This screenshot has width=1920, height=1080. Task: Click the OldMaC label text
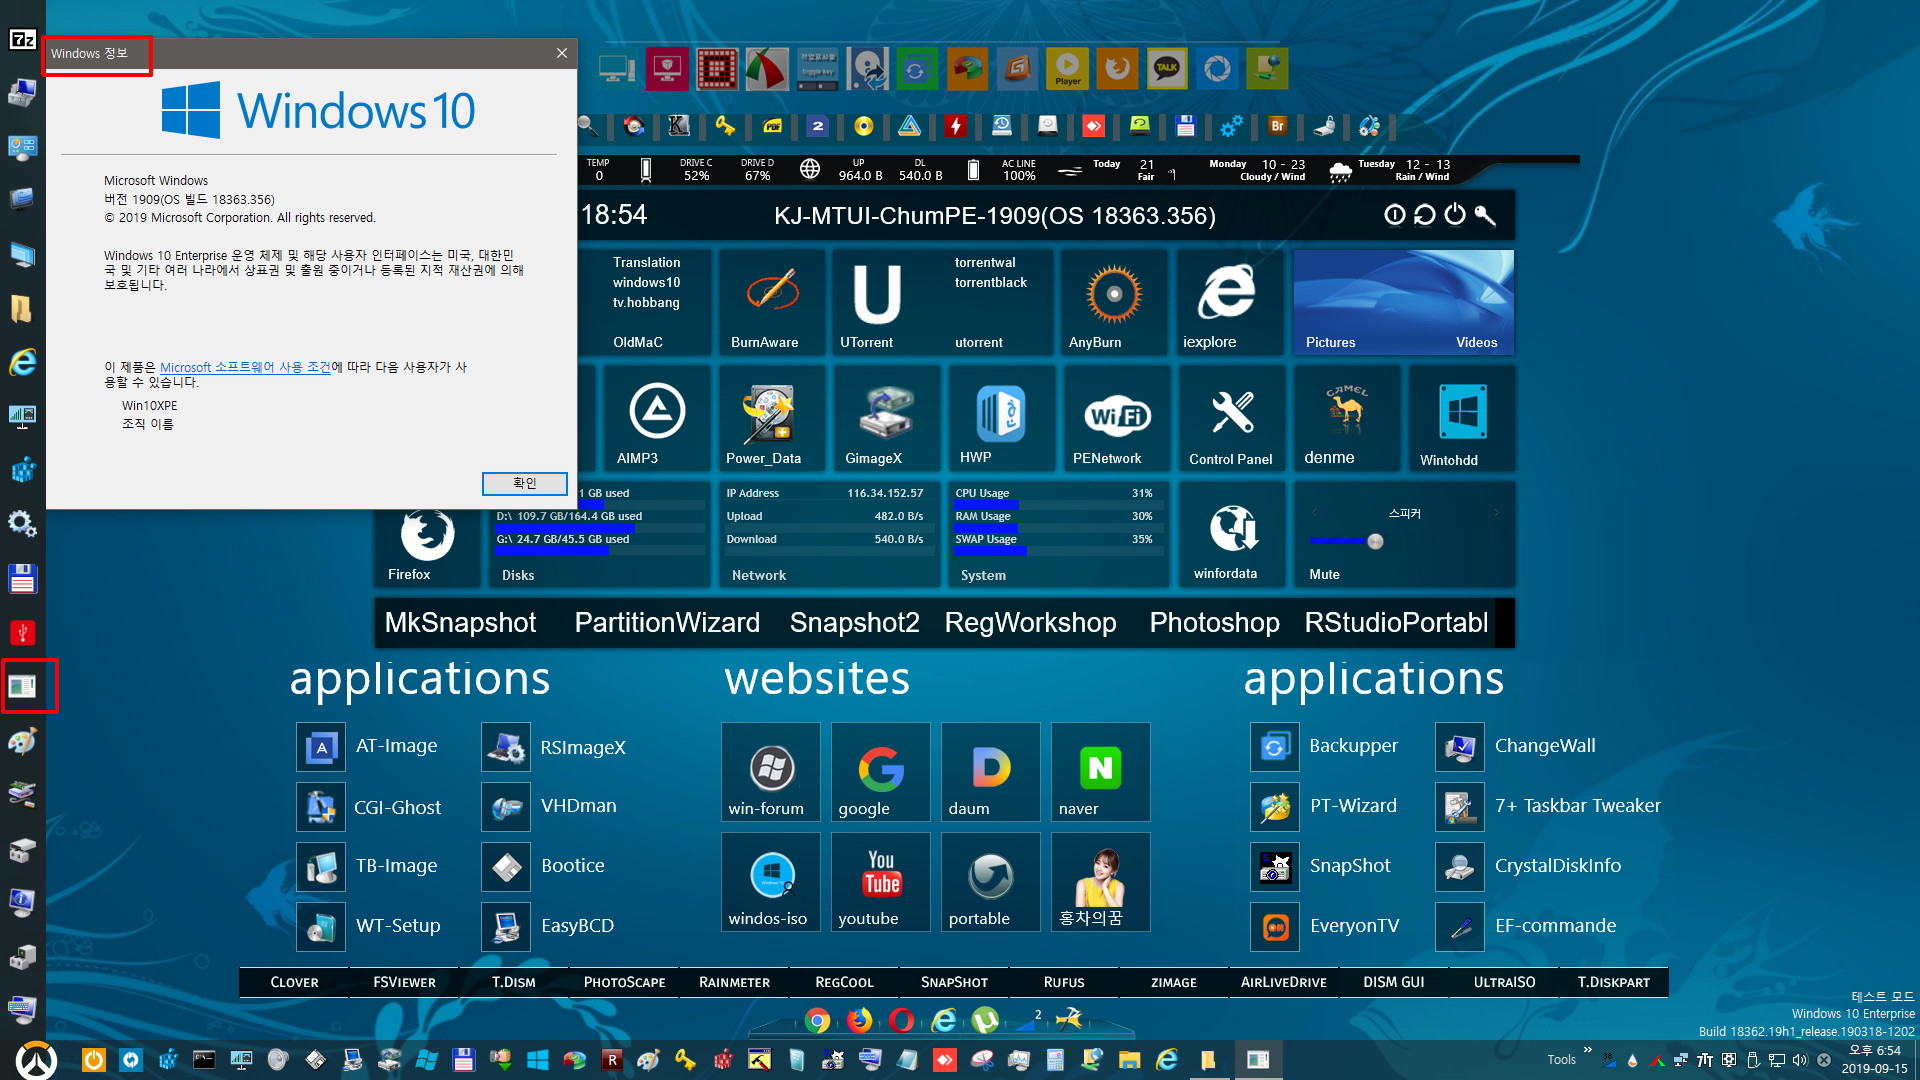click(x=638, y=342)
